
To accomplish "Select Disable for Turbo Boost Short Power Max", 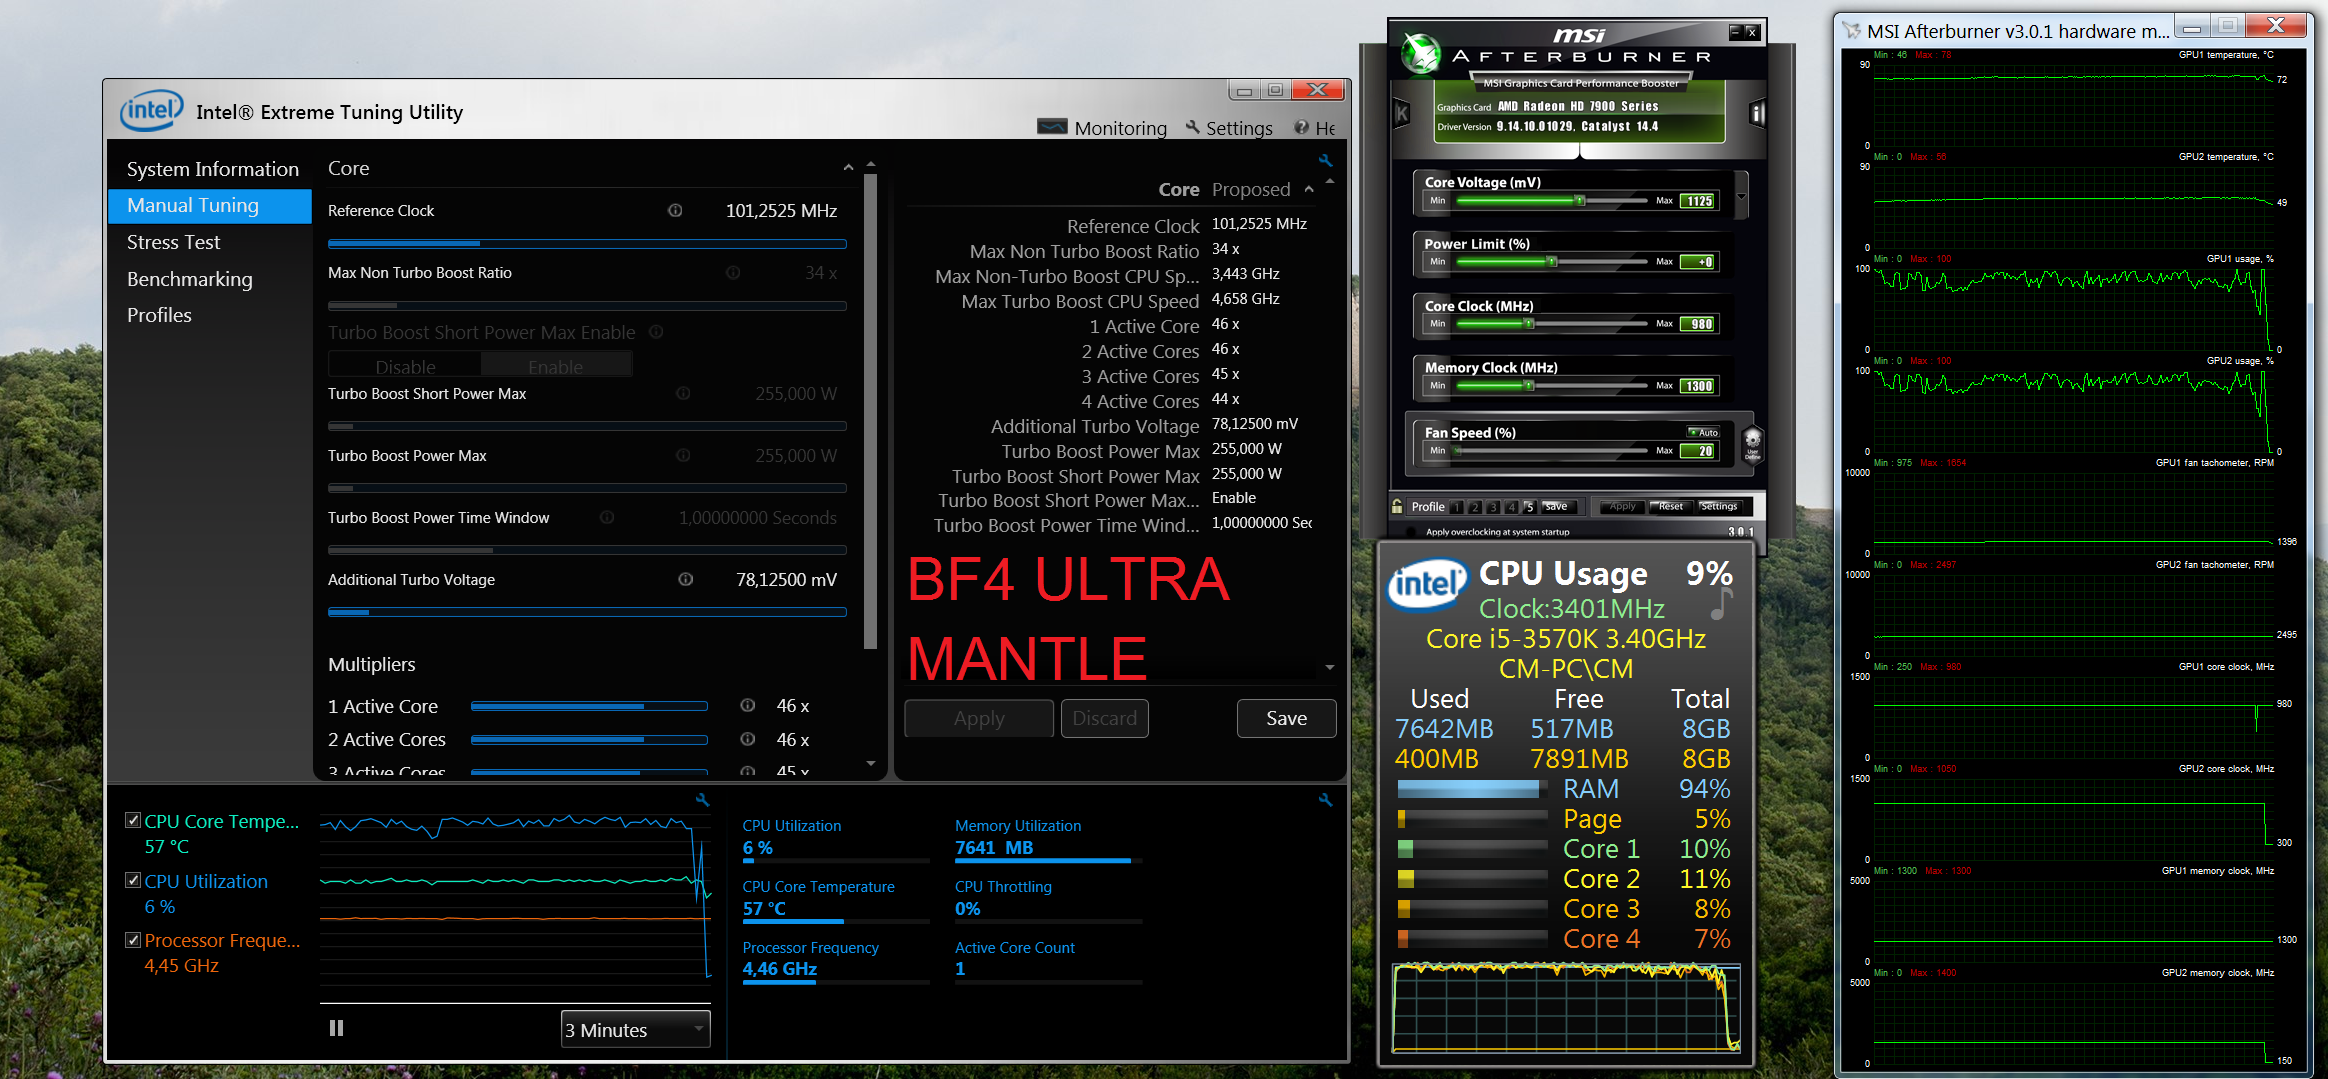I will (405, 366).
